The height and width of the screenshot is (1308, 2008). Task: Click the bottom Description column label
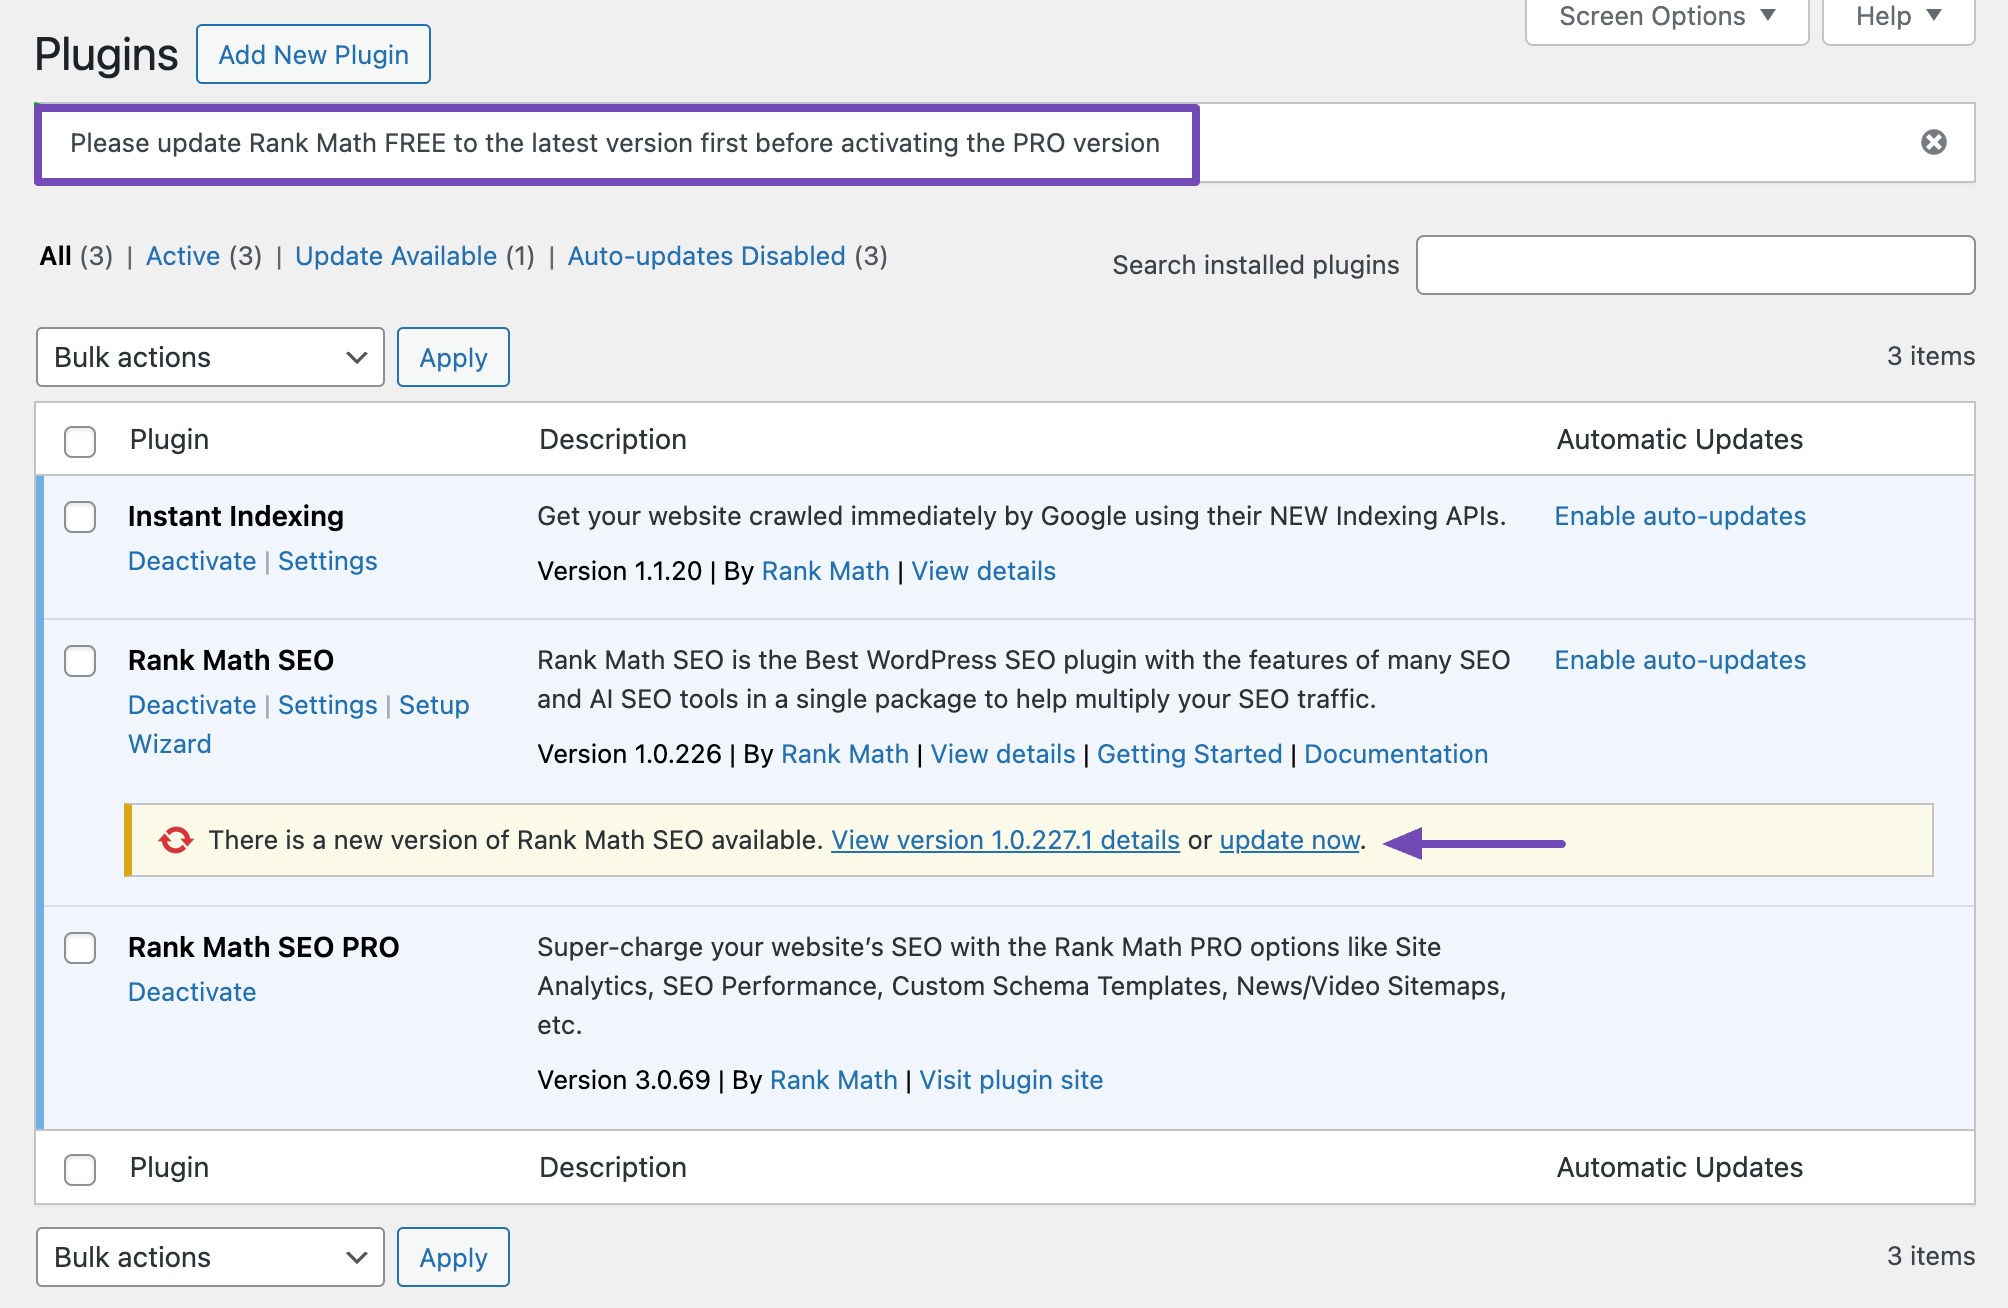(613, 1167)
